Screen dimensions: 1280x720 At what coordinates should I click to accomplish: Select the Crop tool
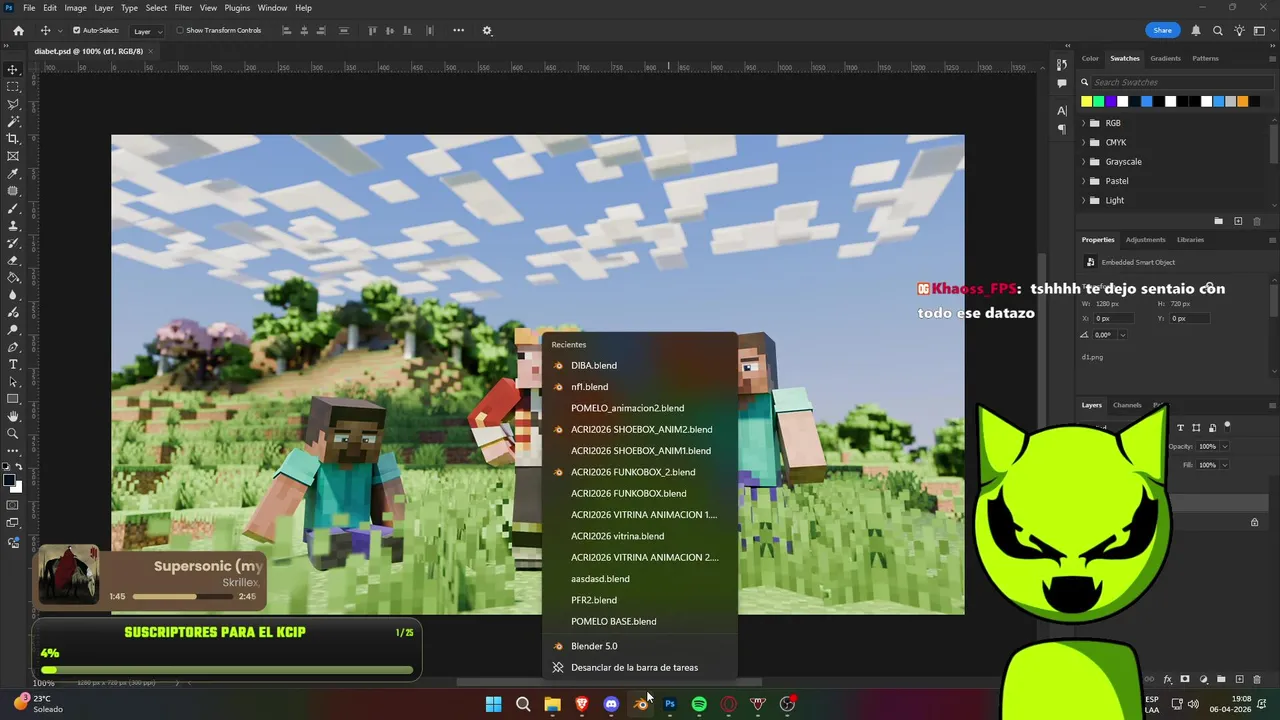tap(13, 139)
